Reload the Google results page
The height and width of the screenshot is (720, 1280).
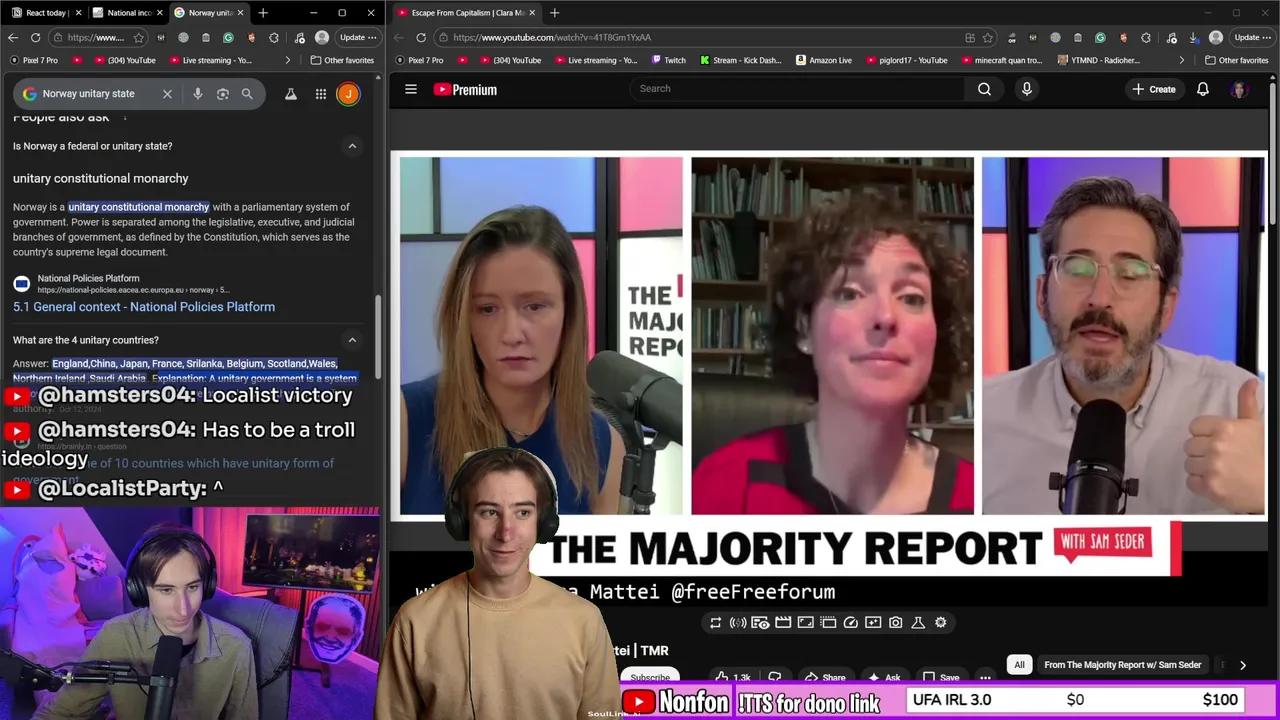click(35, 37)
